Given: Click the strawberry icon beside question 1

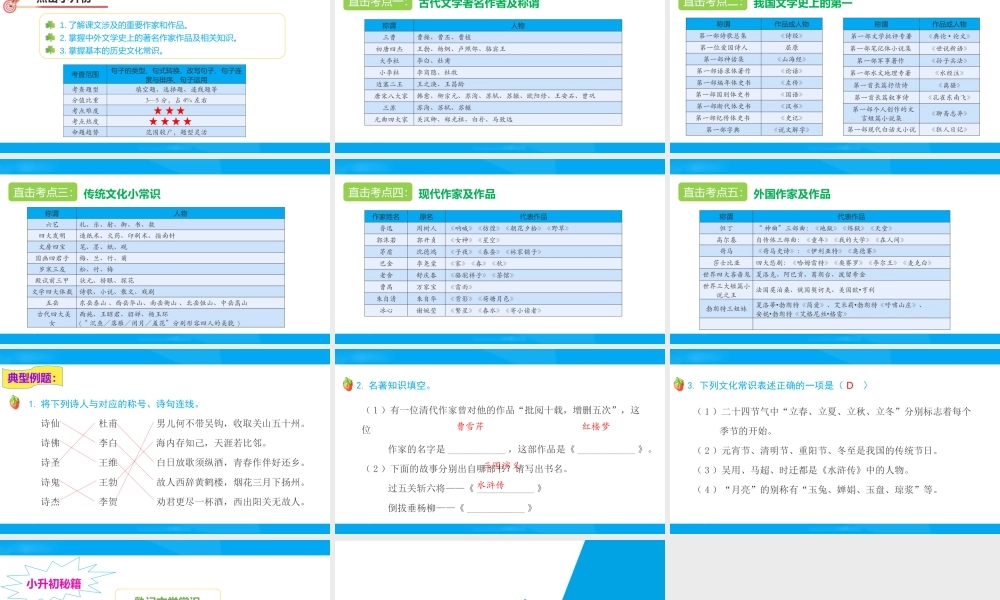Looking at the screenshot, I should [x=14, y=402].
